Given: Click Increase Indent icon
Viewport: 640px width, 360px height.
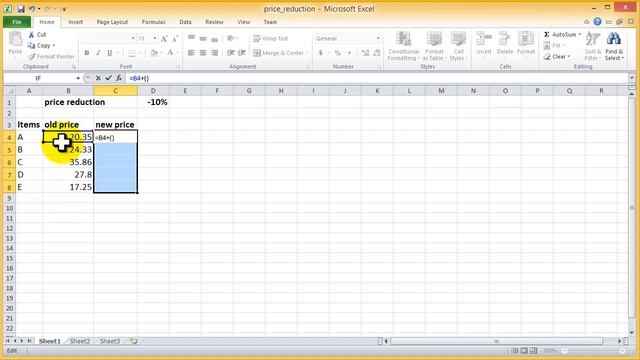Looking at the screenshot, I should click(x=242, y=53).
